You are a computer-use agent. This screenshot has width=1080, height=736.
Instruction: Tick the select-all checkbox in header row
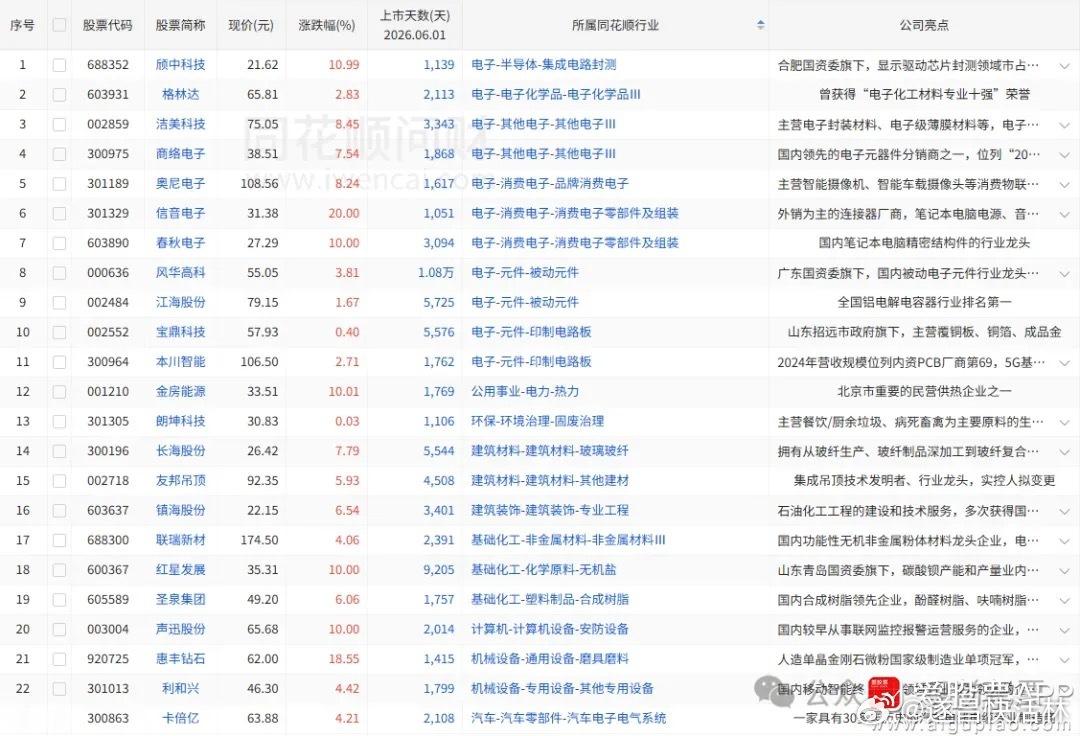tap(59, 25)
